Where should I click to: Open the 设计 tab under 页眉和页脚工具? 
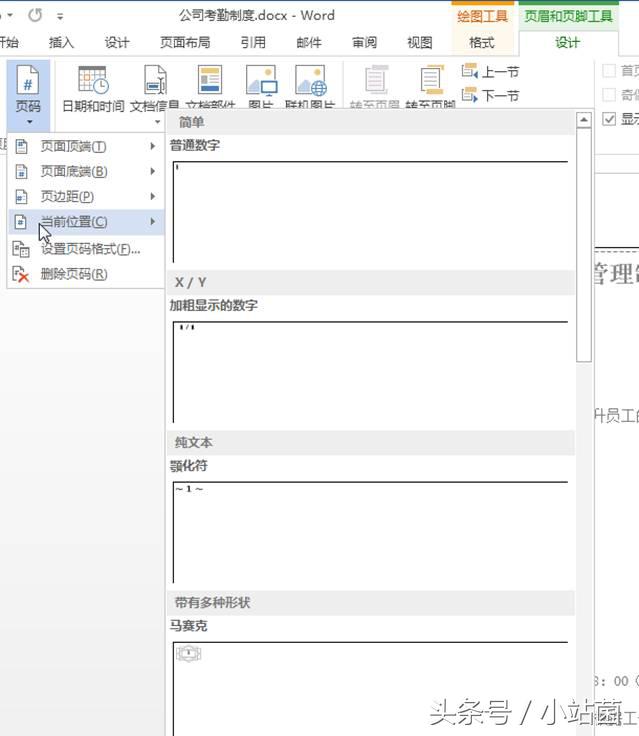click(567, 43)
